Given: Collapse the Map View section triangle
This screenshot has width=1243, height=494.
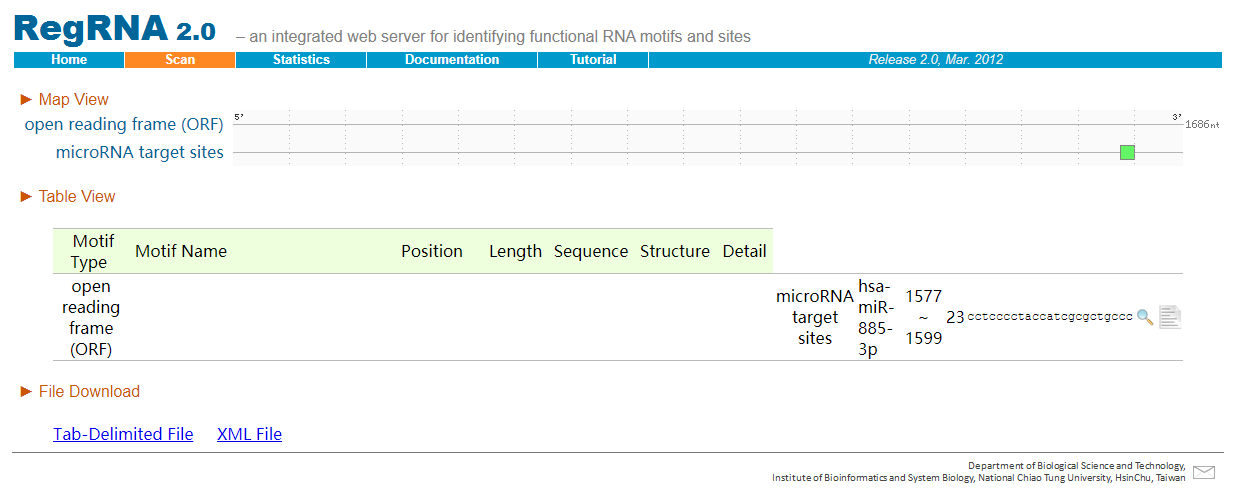Looking at the screenshot, I should [26, 100].
